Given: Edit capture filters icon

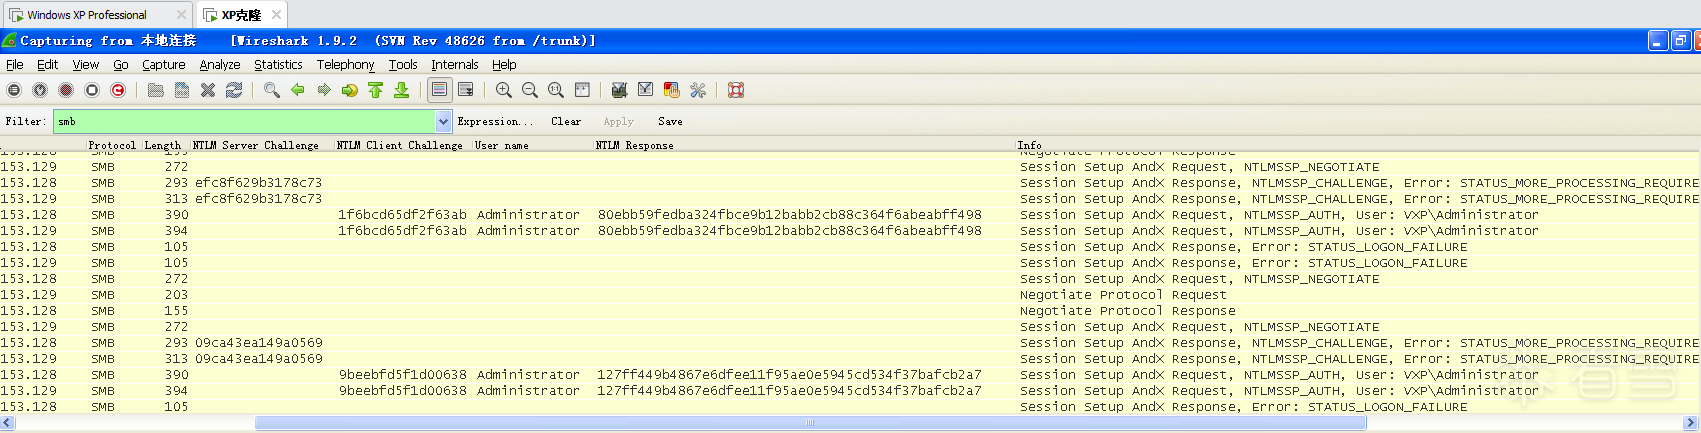Looking at the screenshot, I should click(620, 90).
